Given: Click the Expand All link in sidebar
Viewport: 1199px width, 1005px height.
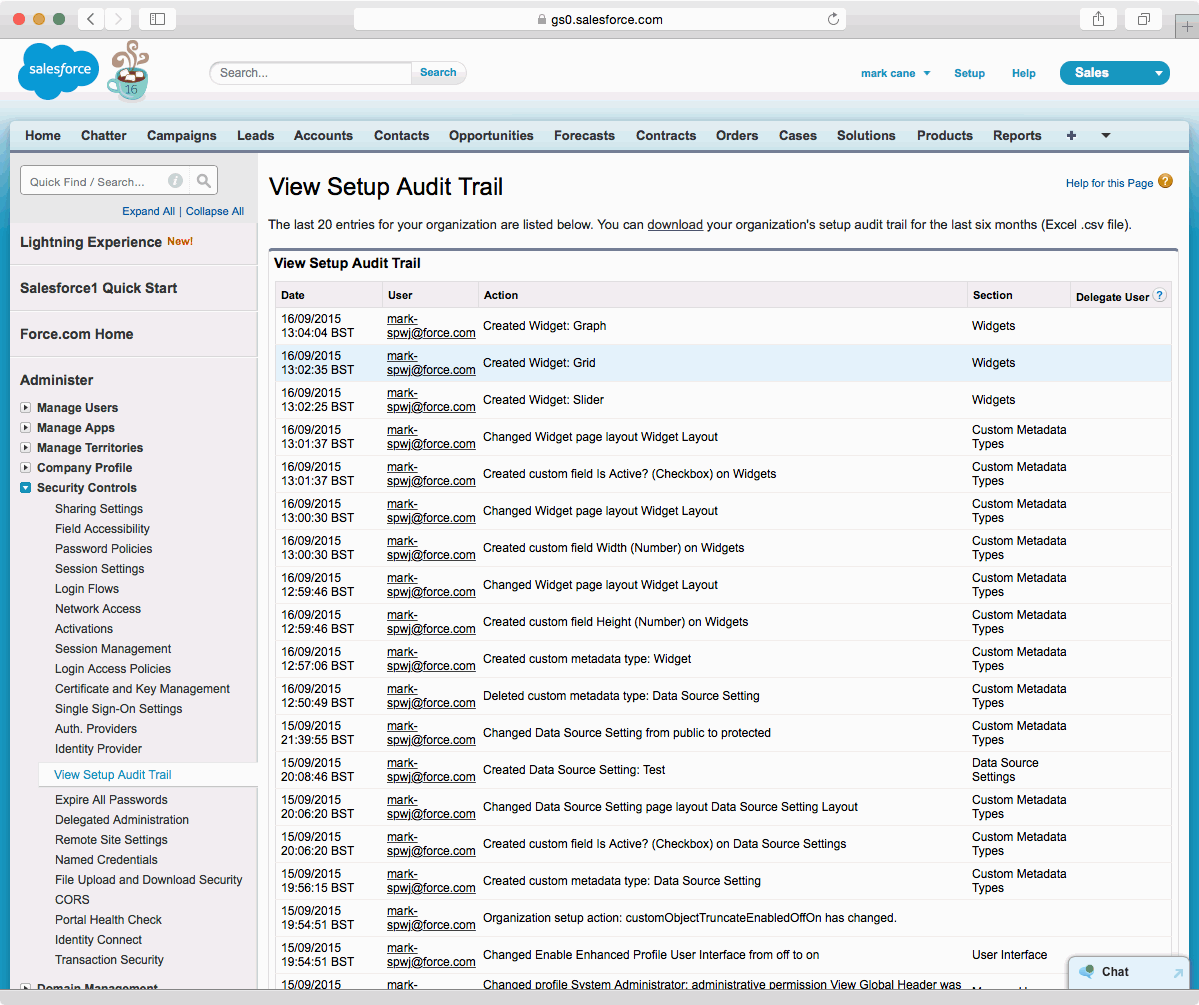Looking at the screenshot, I should click(148, 211).
